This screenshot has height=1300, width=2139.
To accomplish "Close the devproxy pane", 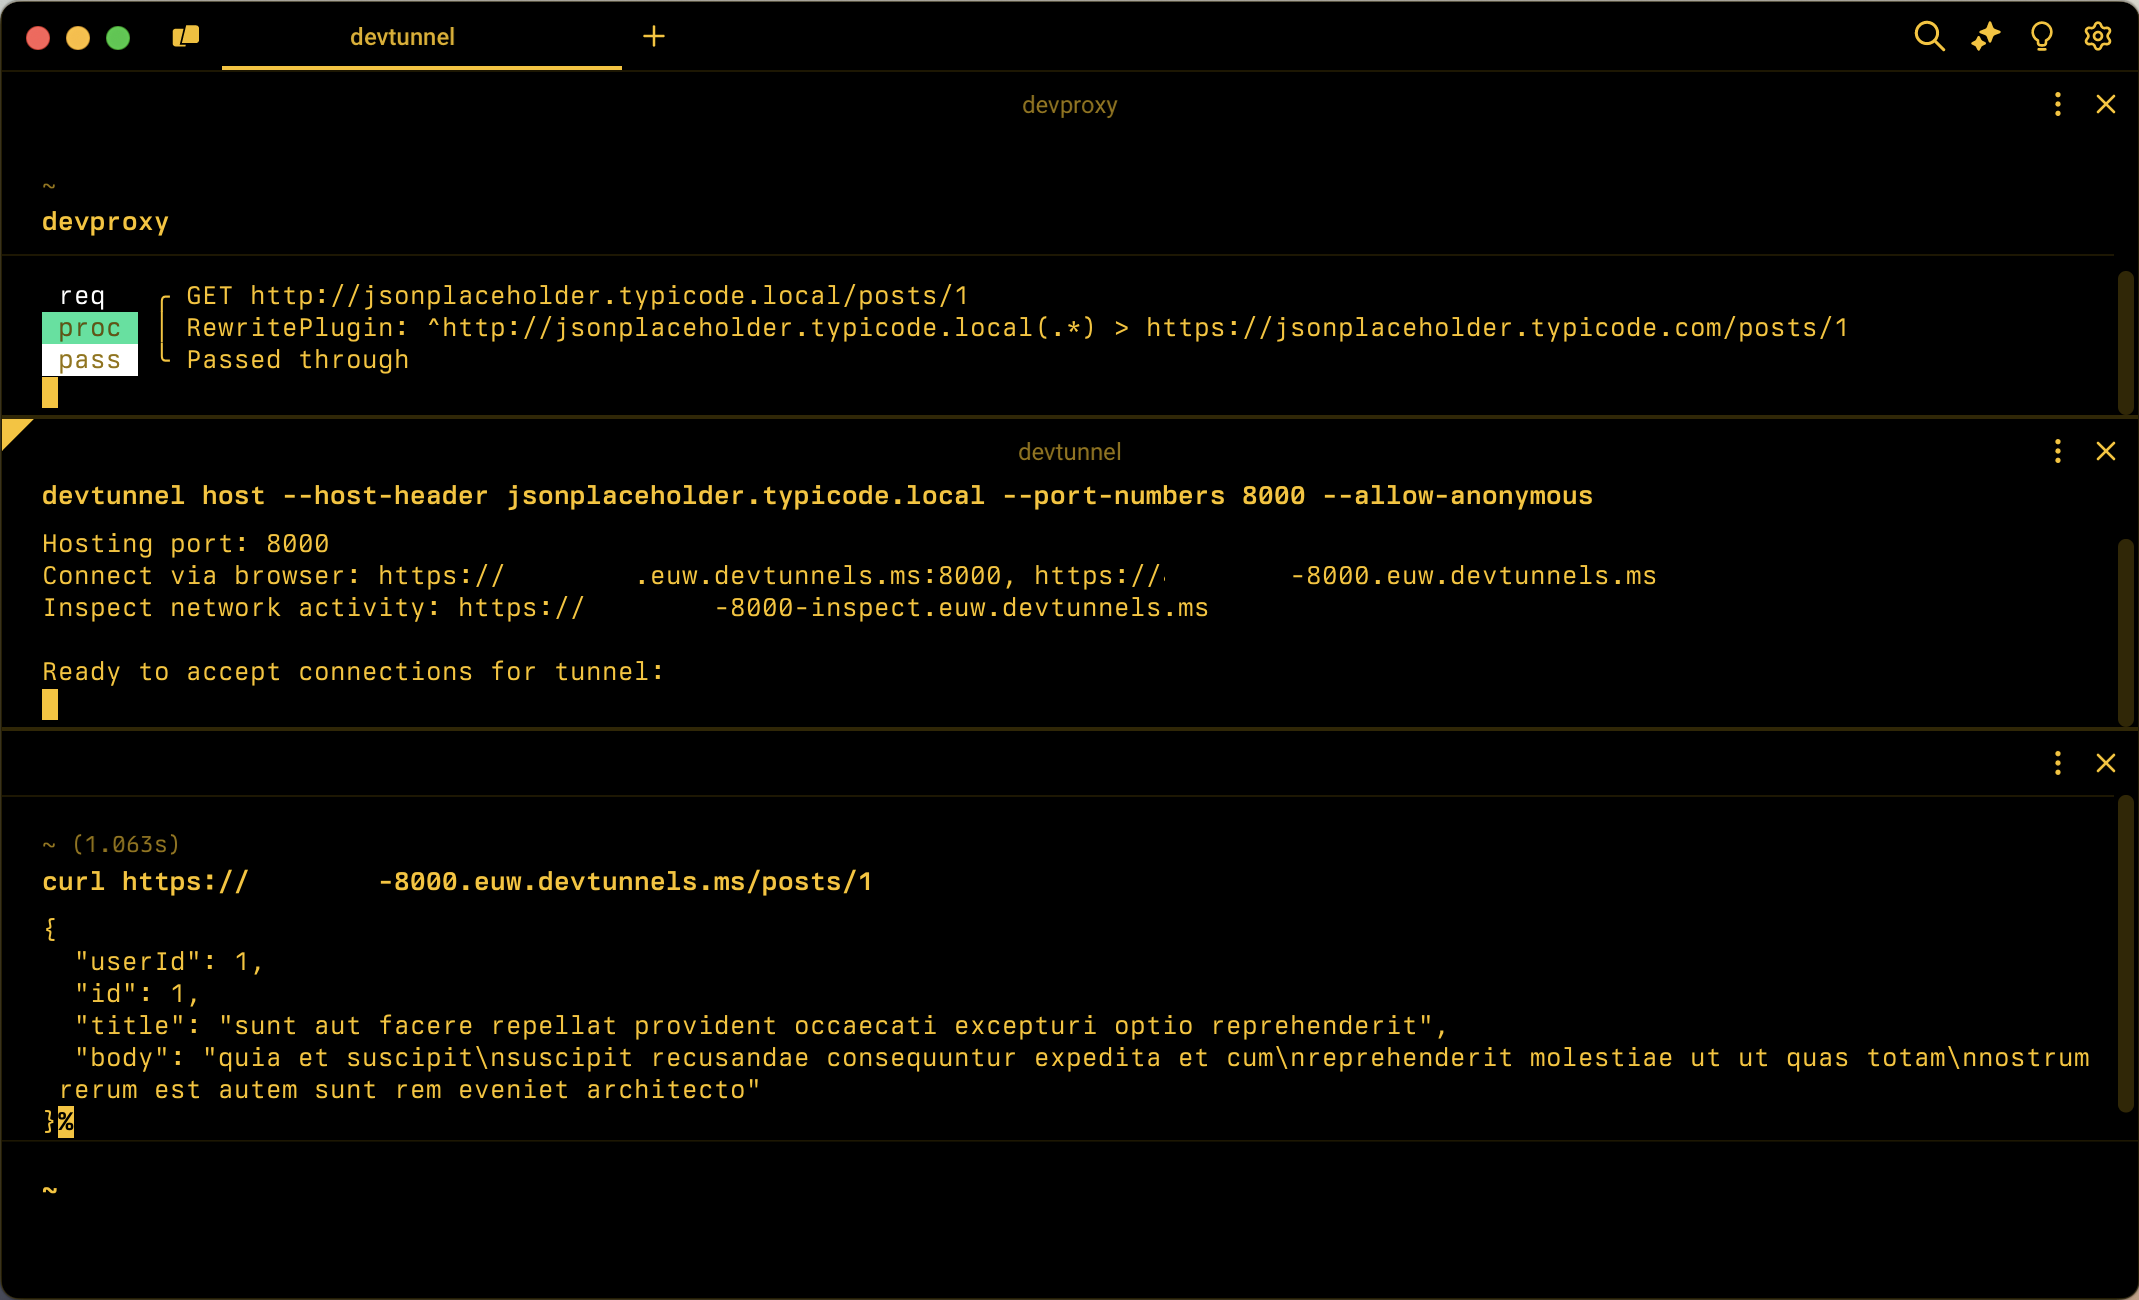I will tap(2106, 104).
